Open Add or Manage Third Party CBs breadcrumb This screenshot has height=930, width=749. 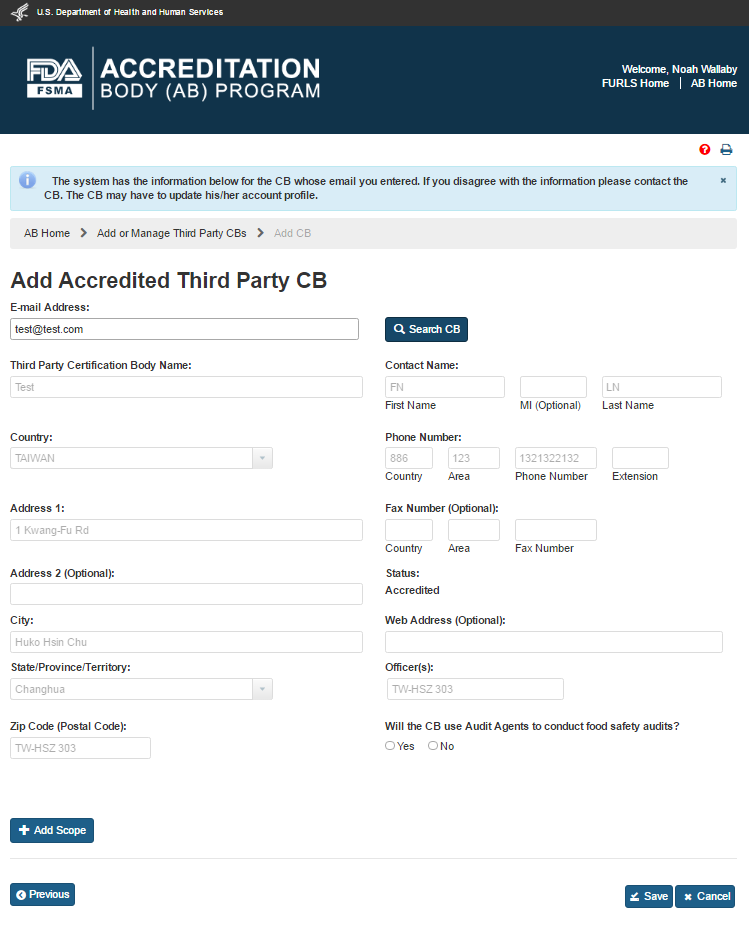(x=171, y=233)
